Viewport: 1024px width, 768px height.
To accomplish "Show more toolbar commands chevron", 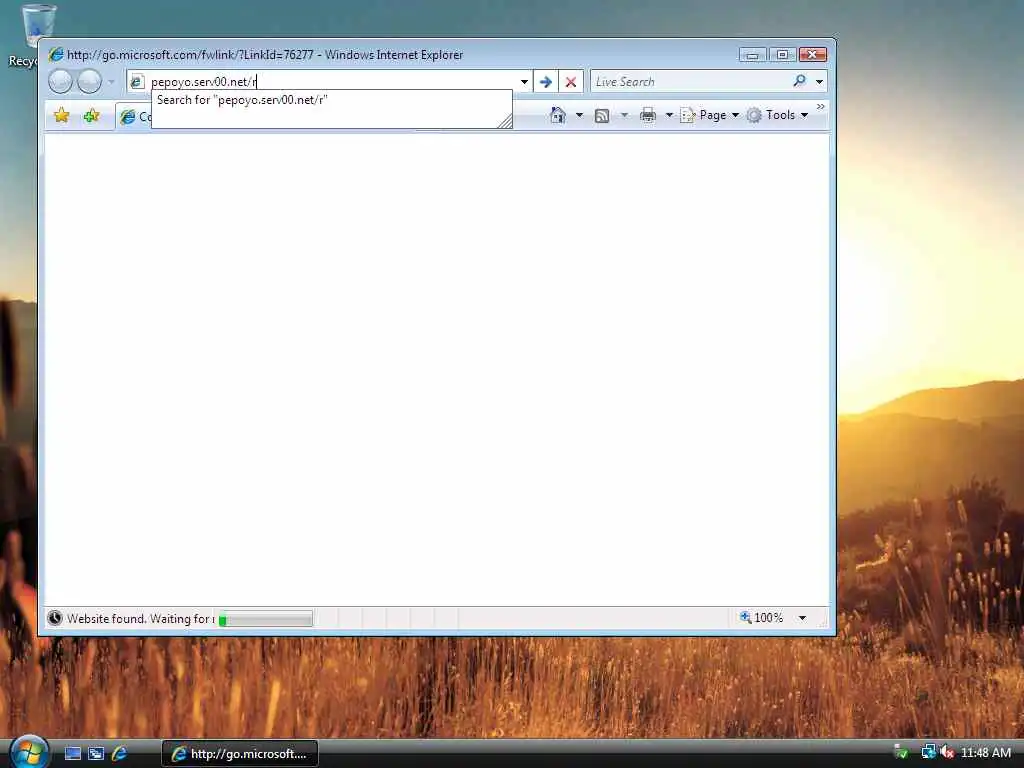I will (x=821, y=106).
